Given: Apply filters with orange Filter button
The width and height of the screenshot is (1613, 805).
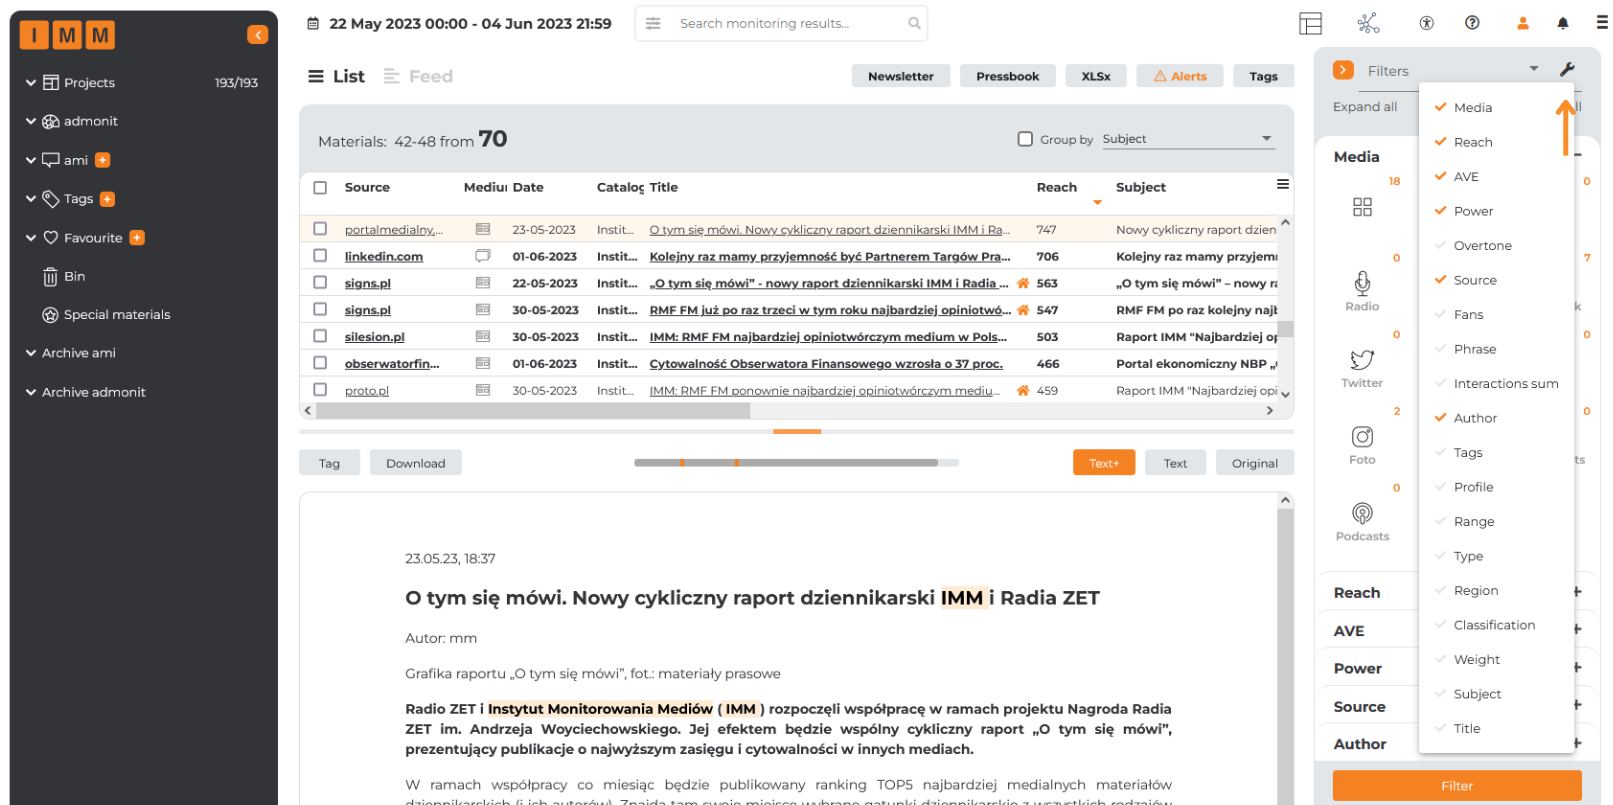Looking at the screenshot, I should (x=1457, y=785).
